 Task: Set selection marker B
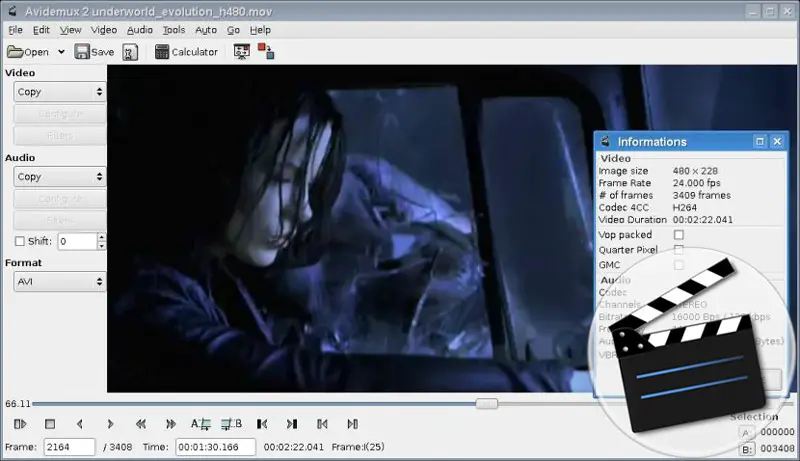(232, 424)
